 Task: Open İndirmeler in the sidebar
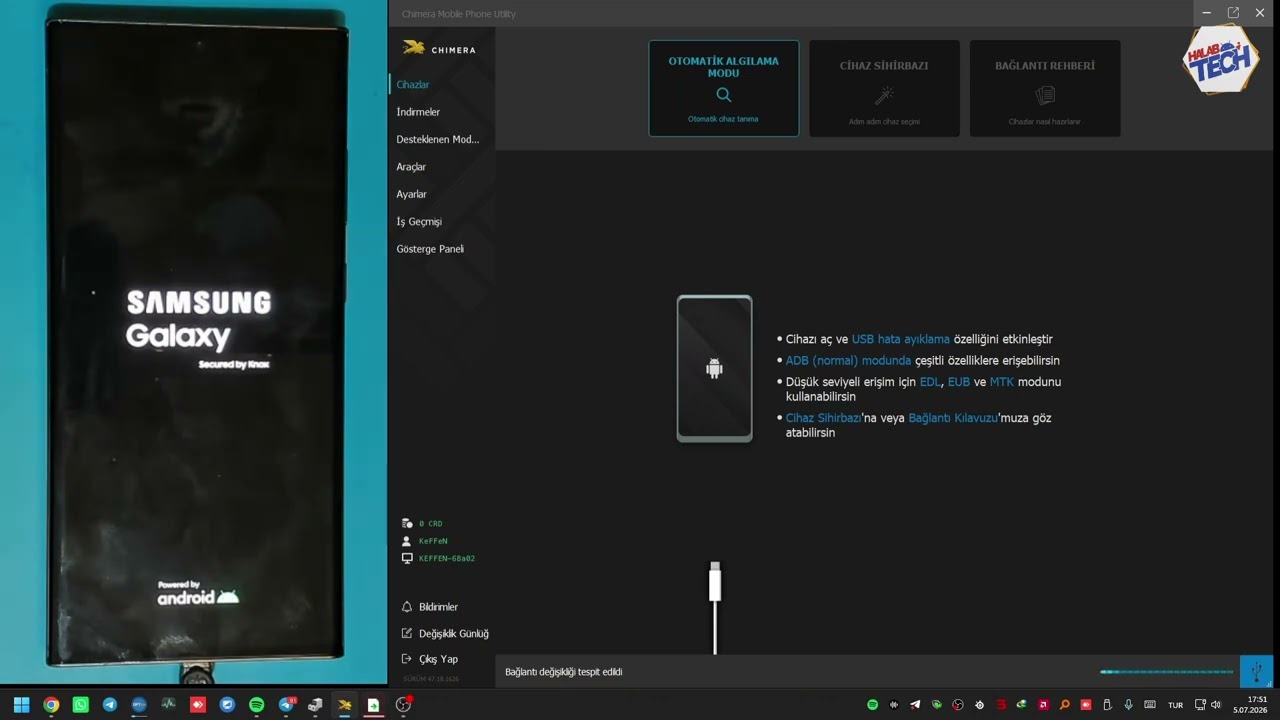click(418, 112)
